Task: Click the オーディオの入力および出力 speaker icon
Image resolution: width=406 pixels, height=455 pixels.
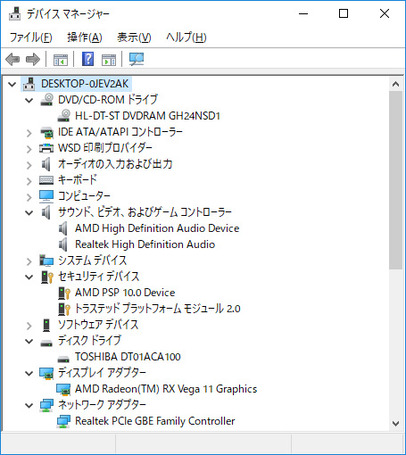Action: 46,164
